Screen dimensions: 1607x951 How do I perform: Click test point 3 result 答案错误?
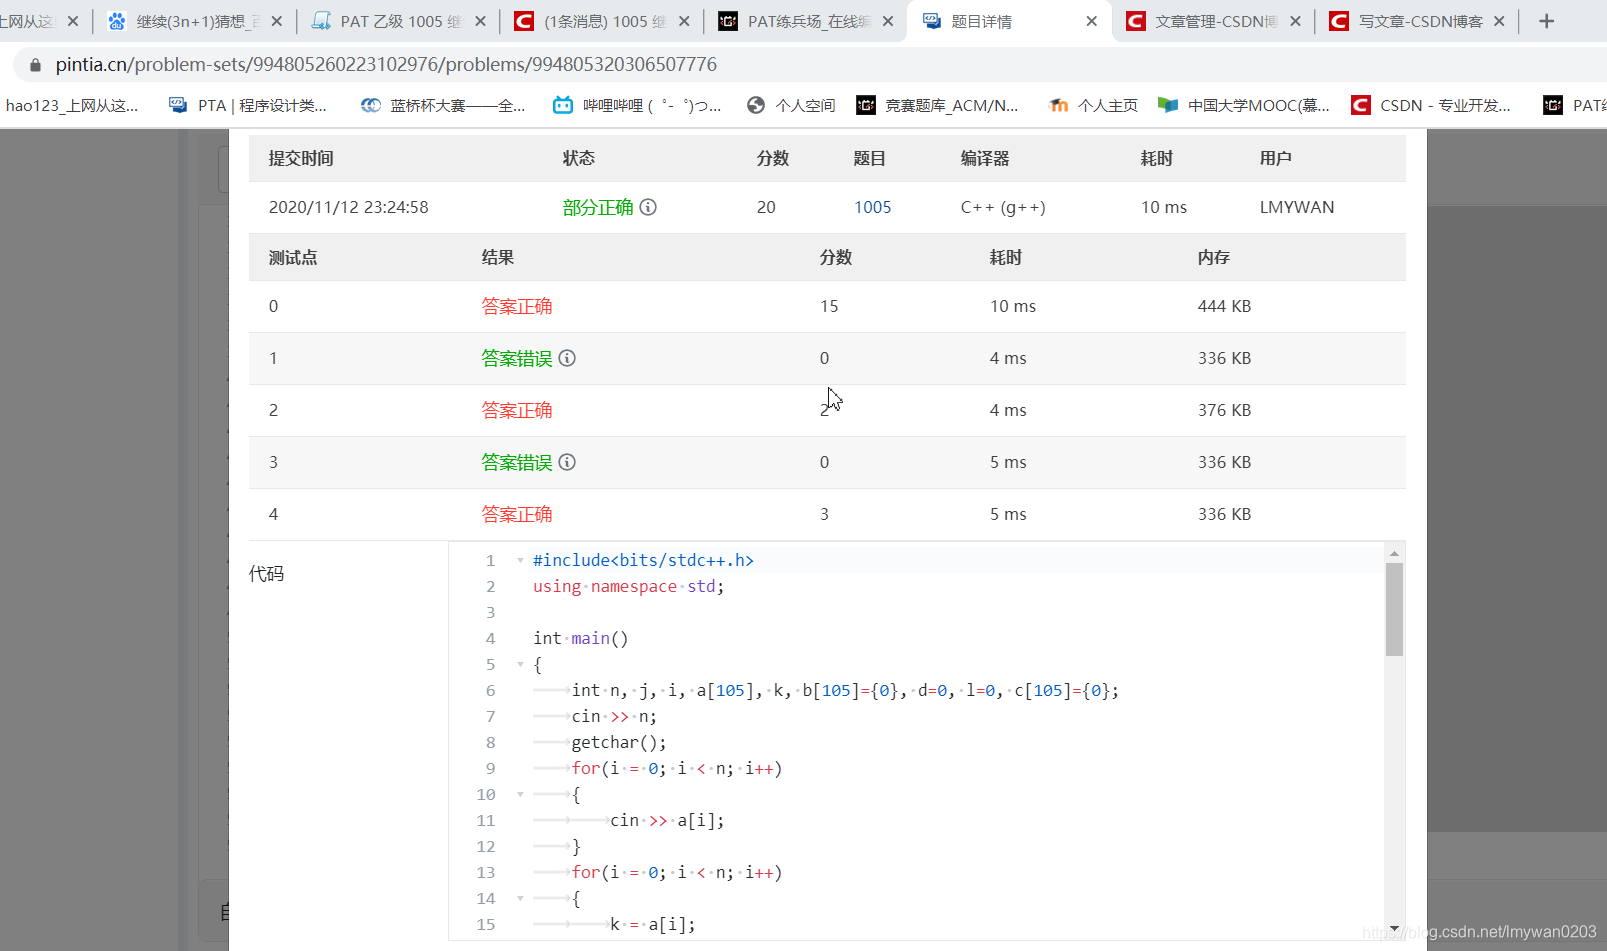(517, 462)
